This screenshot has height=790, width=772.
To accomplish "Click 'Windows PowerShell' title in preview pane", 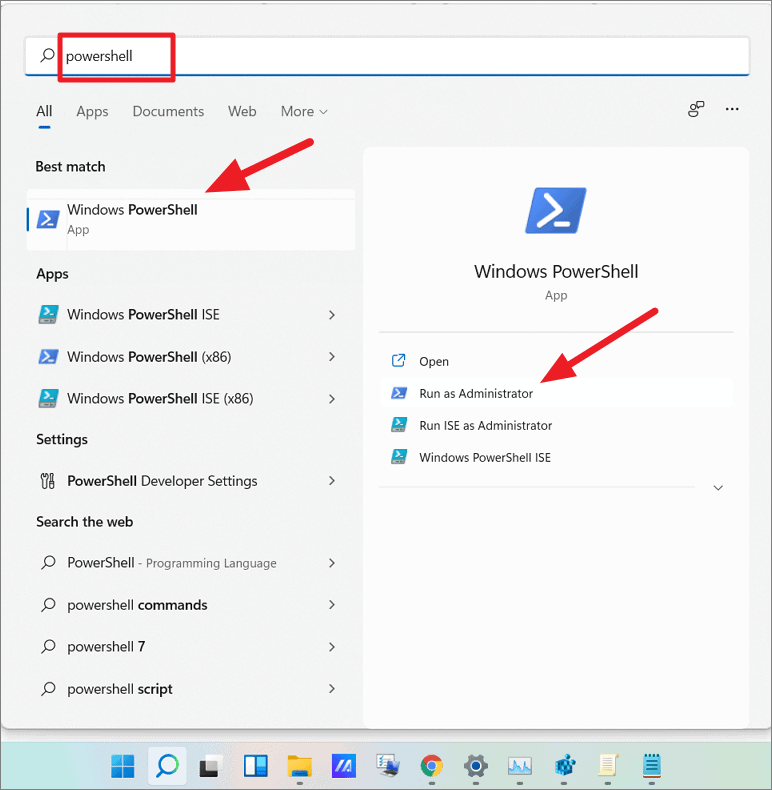I will click(556, 272).
